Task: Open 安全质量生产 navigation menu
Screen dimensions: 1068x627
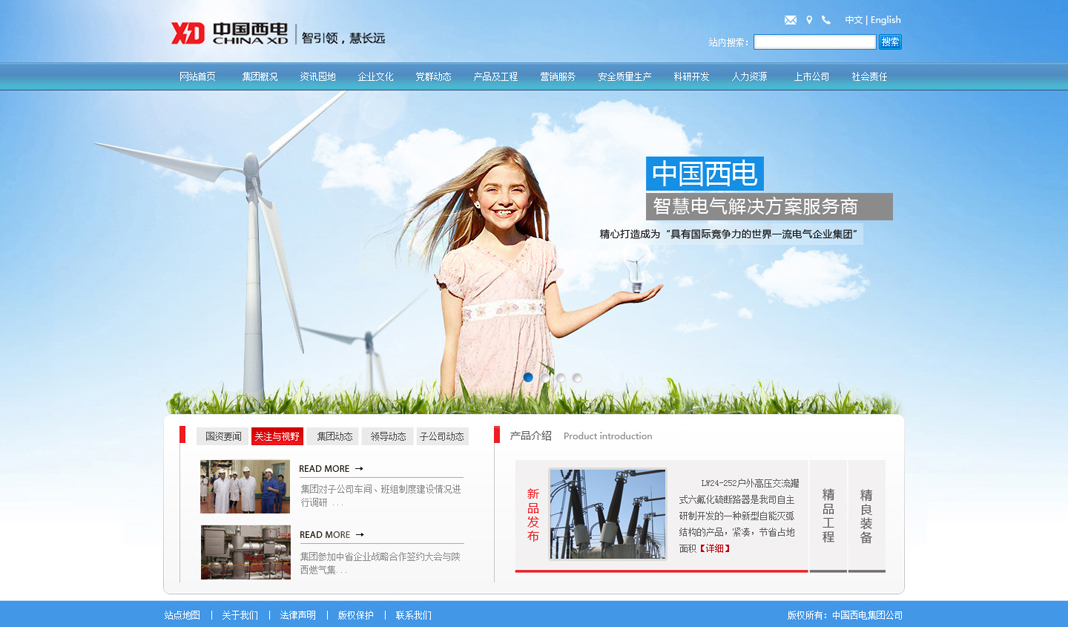Action: click(x=624, y=76)
